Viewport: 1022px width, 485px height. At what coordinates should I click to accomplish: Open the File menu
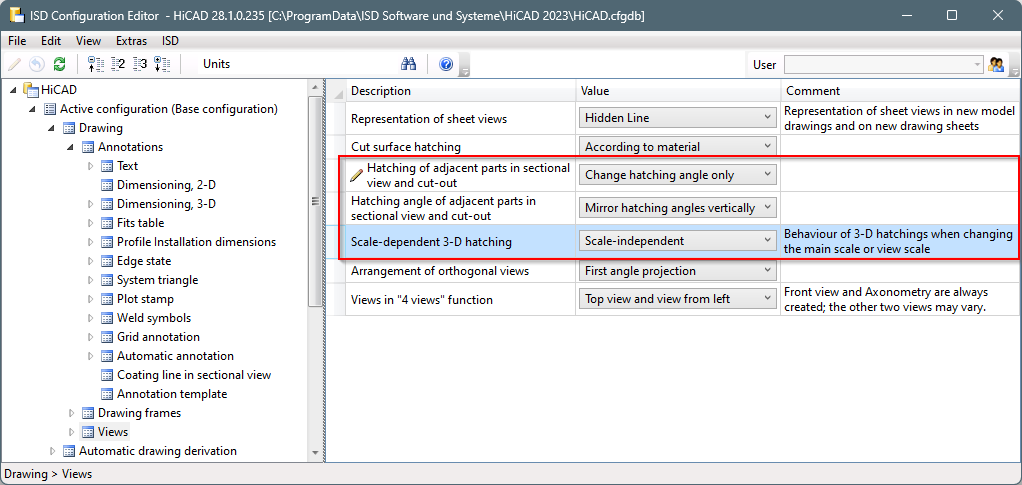click(17, 40)
